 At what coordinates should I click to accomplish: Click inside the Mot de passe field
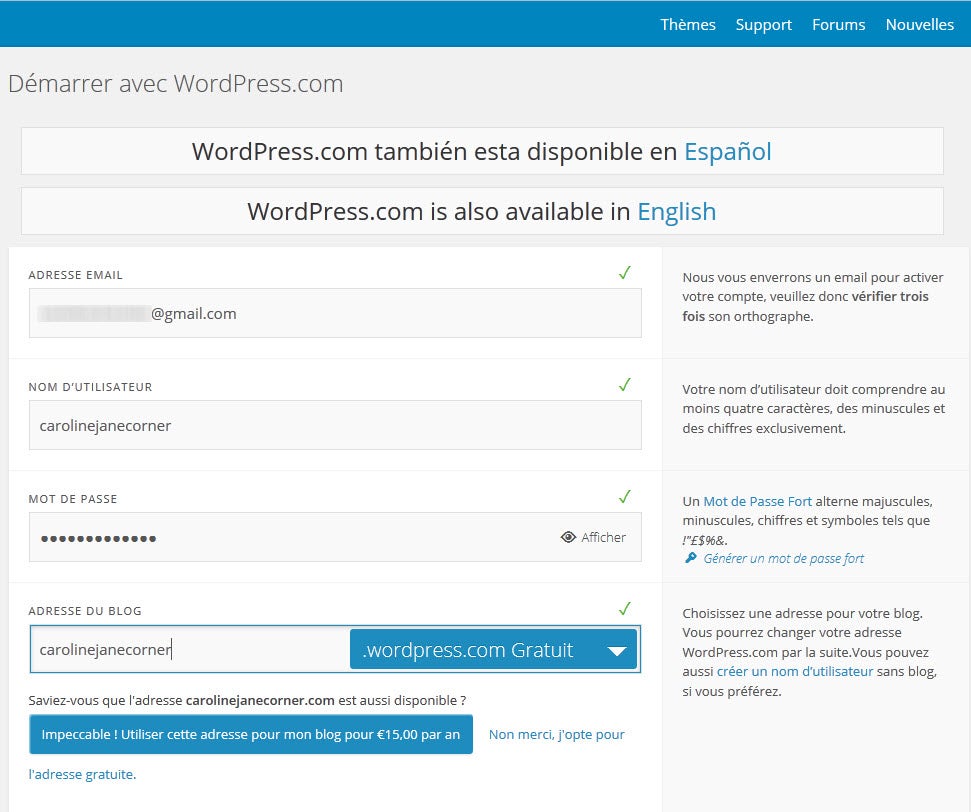(290, 538)
